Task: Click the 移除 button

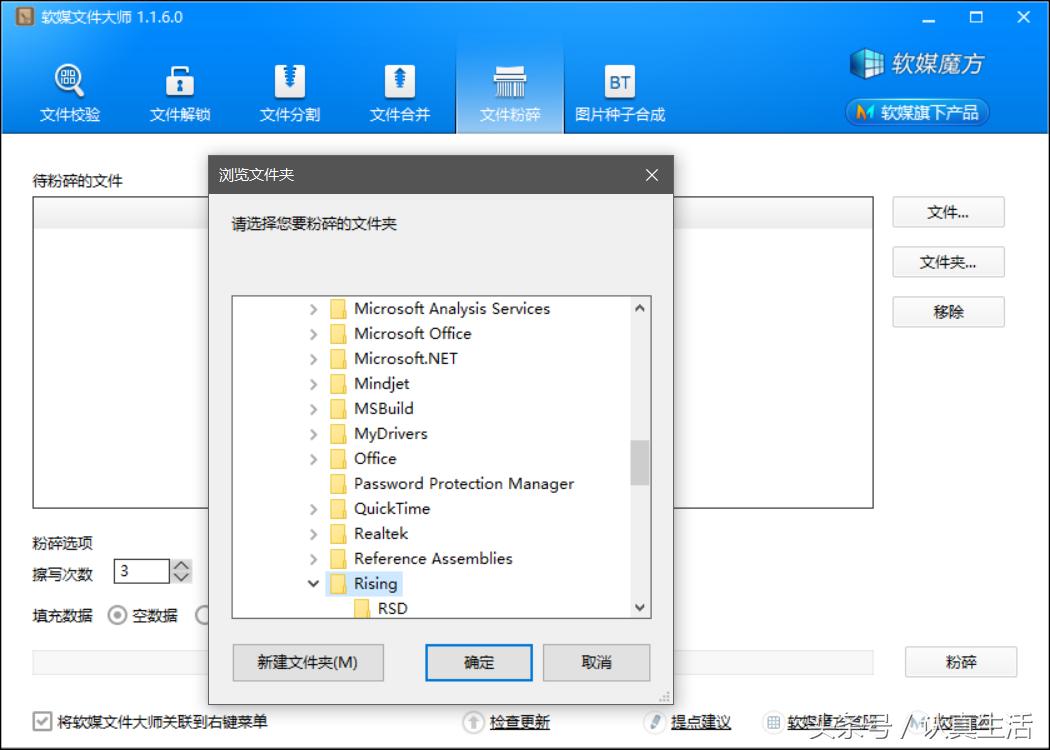Action: click(948, 311)
